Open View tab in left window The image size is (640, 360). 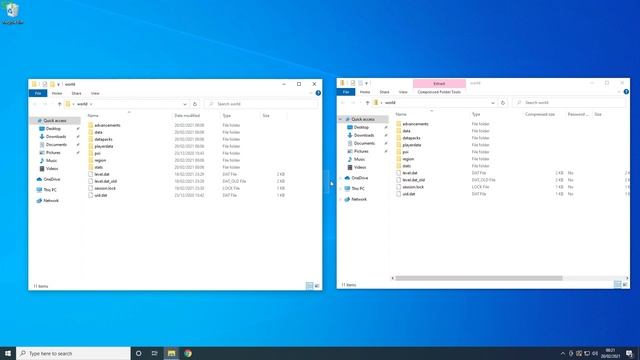coord(95,93)
